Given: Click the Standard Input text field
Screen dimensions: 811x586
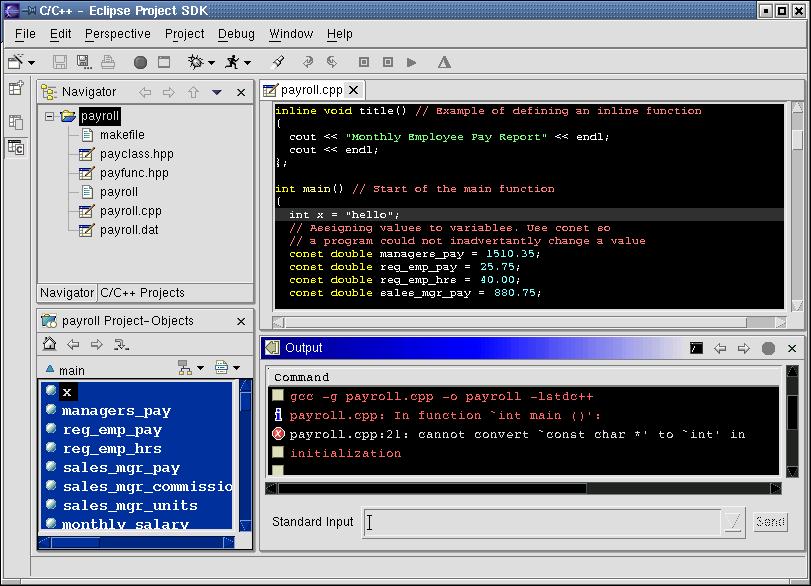Looking at the screenshot, I should (542, 522).
